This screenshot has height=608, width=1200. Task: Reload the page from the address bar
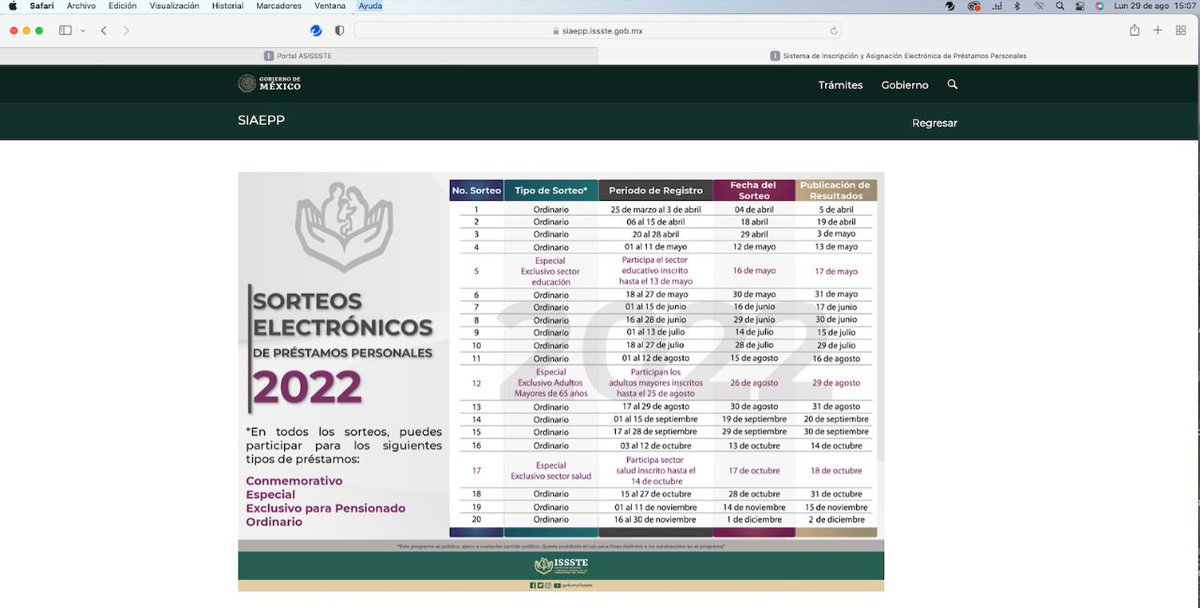[833, 31]
